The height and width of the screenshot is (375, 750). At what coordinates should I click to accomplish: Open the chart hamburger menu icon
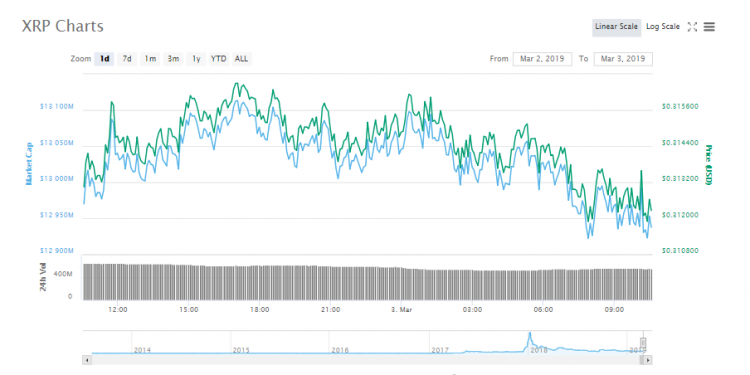pos(709,27)
